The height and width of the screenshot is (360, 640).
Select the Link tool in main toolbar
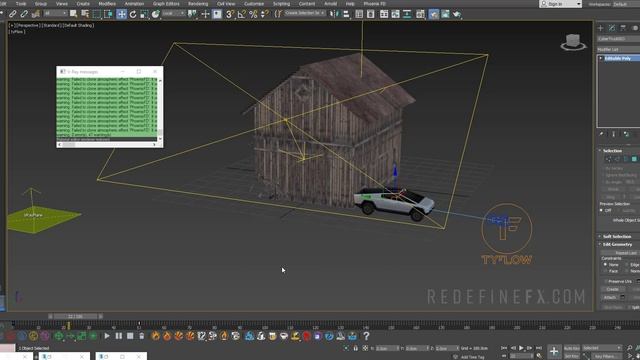click(x=13, y=14)
